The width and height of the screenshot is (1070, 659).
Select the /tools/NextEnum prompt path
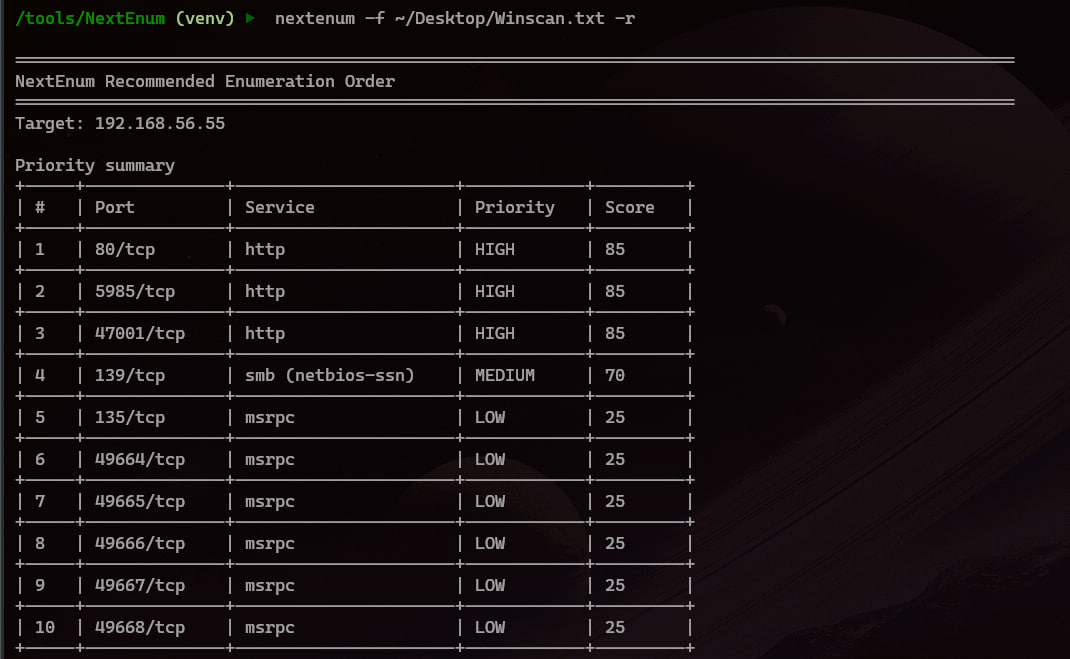pos(90,18)
